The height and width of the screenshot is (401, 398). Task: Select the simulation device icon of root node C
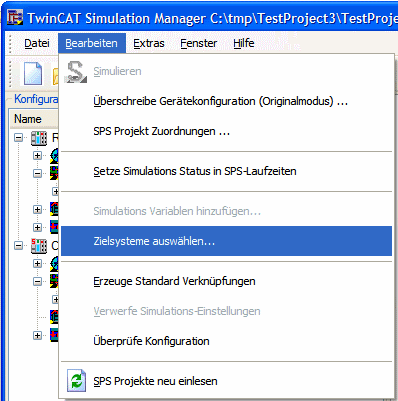pos(39,246)
